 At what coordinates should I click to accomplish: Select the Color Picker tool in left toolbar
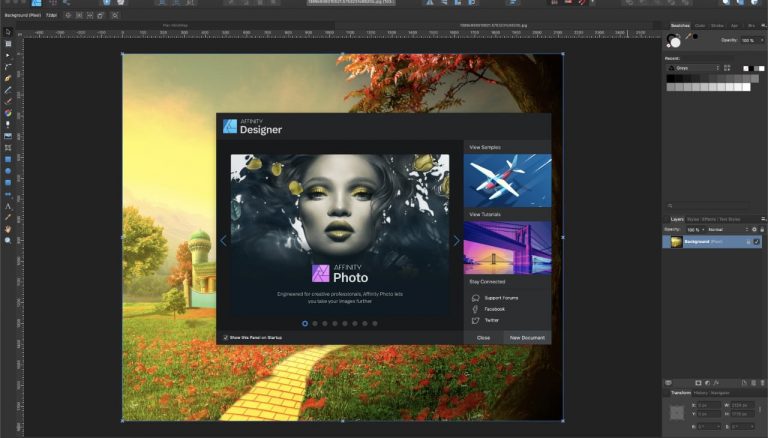pyautogui.click(x=8, y=218)
